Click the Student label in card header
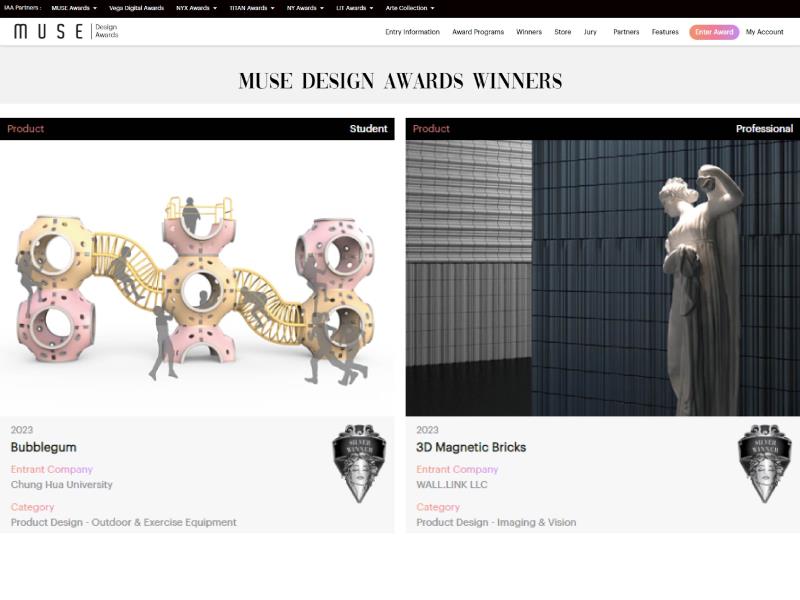The width and height of the screenshot is (800, 600). 368,129
